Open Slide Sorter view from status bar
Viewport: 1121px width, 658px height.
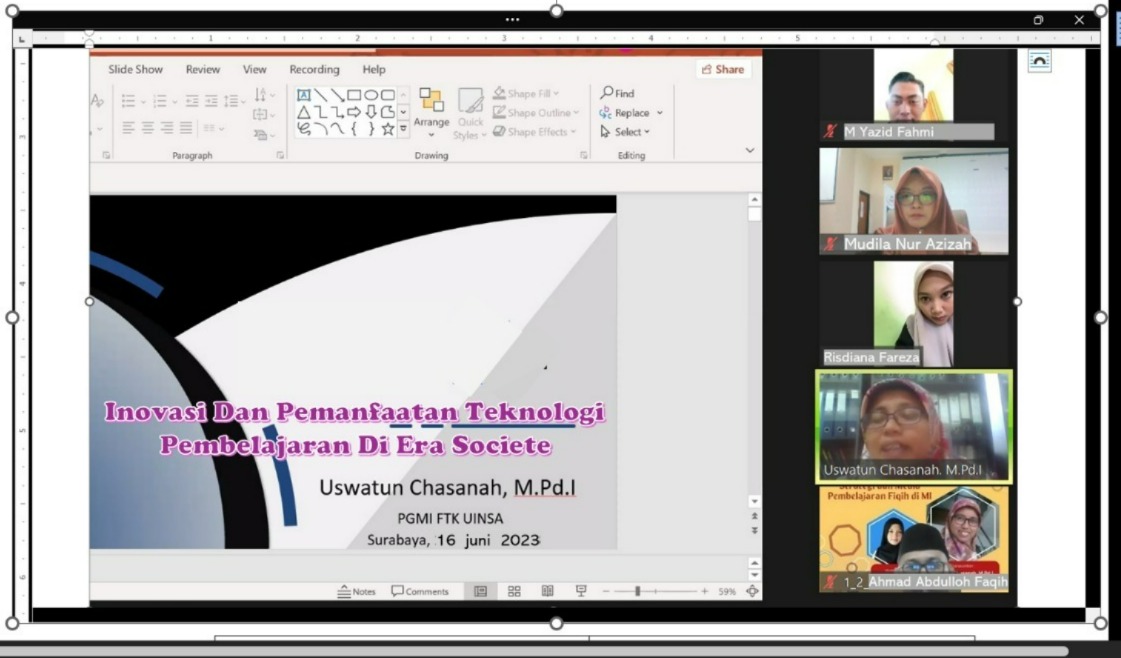514,592
